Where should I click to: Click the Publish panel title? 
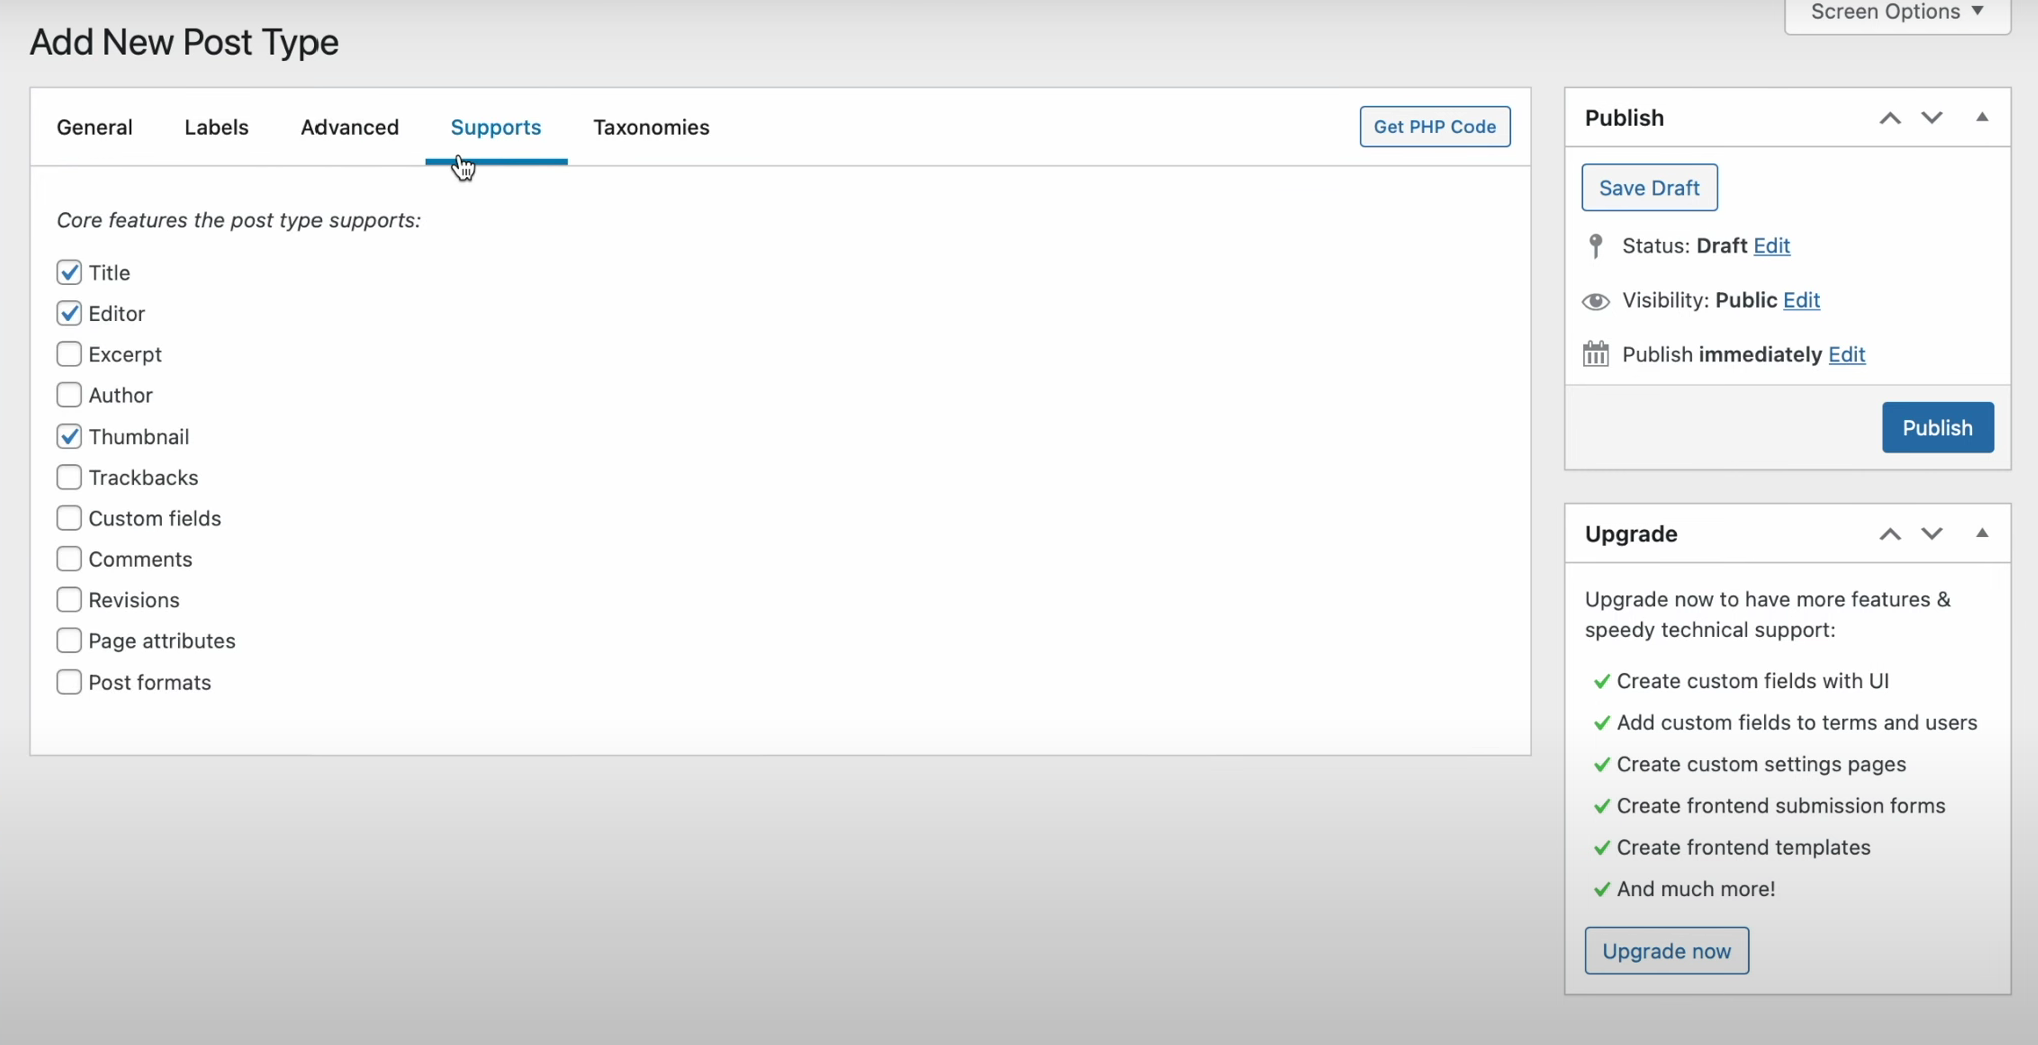[1624, 118]
